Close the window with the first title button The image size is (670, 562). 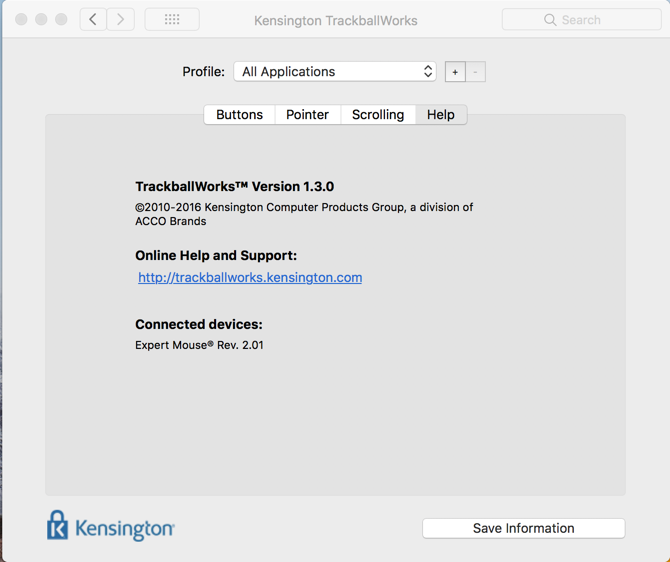coord(21,19)
